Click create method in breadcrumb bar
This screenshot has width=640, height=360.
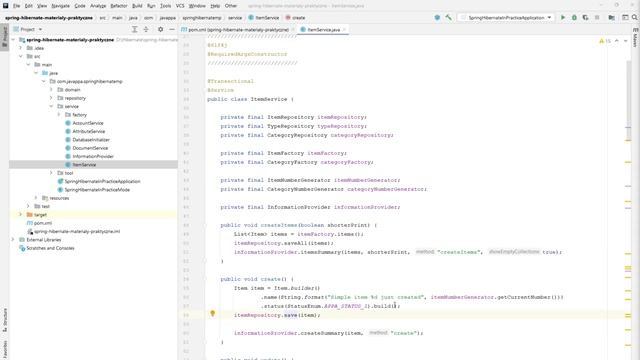tap(295, 18)
